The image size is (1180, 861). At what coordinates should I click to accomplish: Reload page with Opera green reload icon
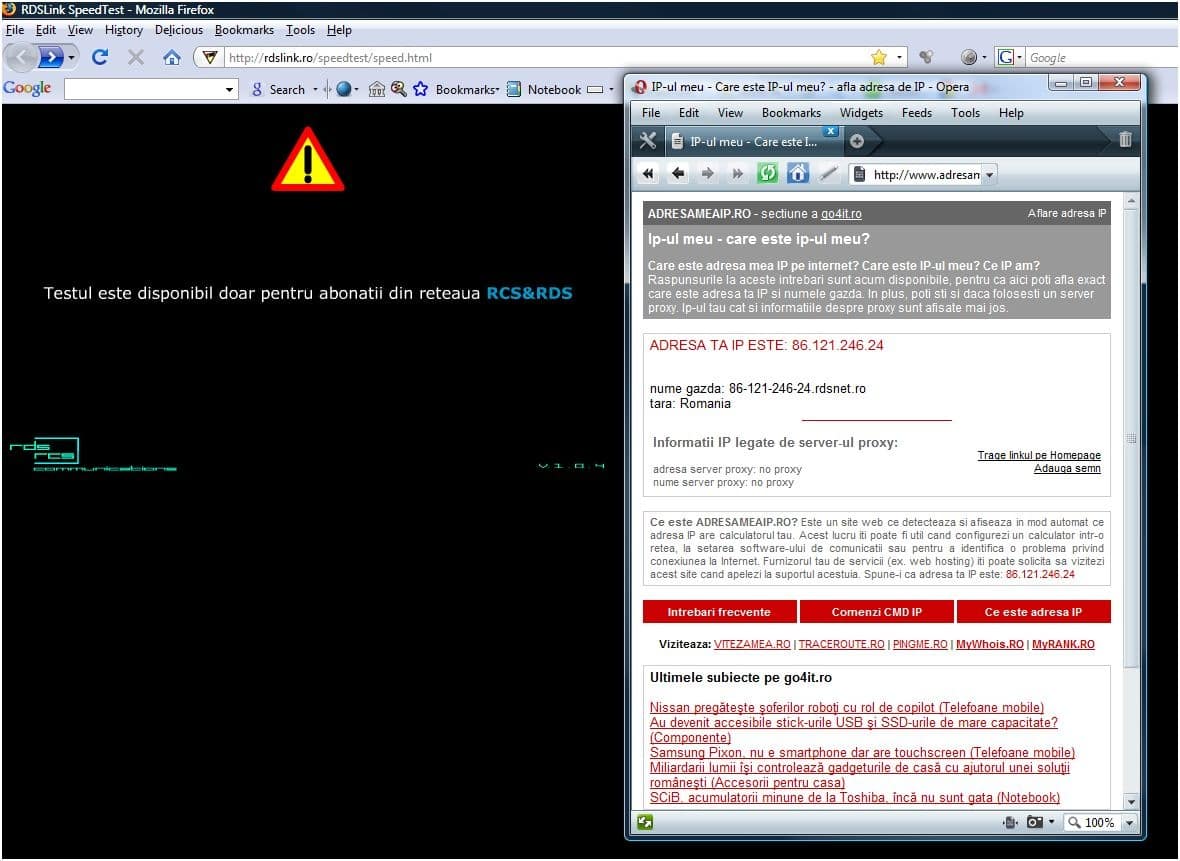click(767, 174)
